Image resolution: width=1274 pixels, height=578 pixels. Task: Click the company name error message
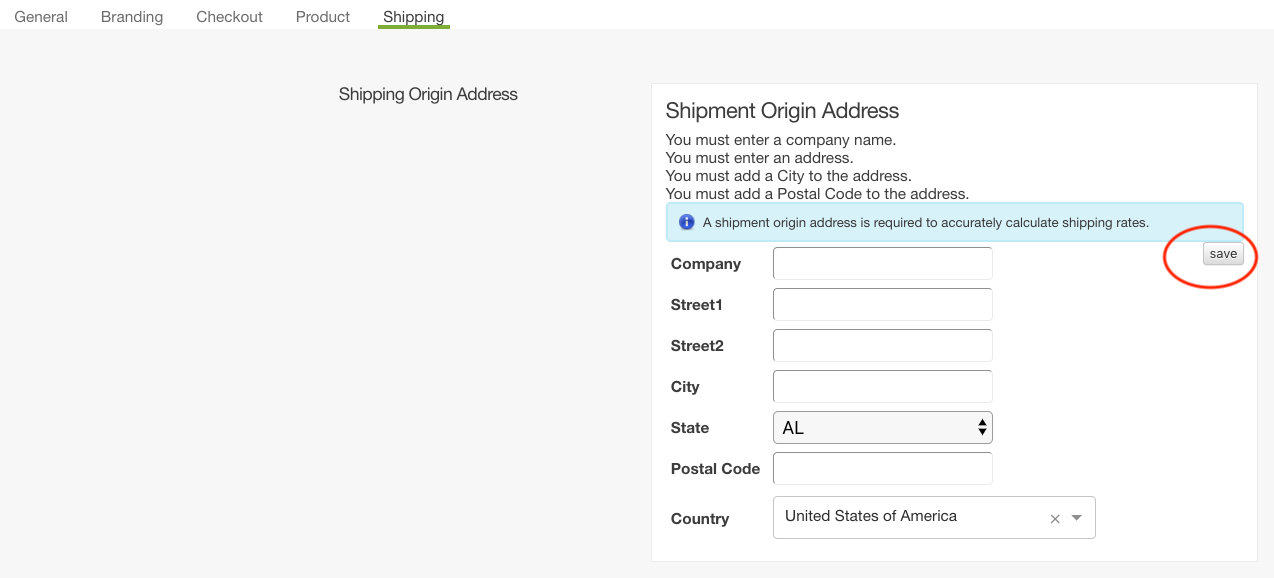tap(780, 140)
